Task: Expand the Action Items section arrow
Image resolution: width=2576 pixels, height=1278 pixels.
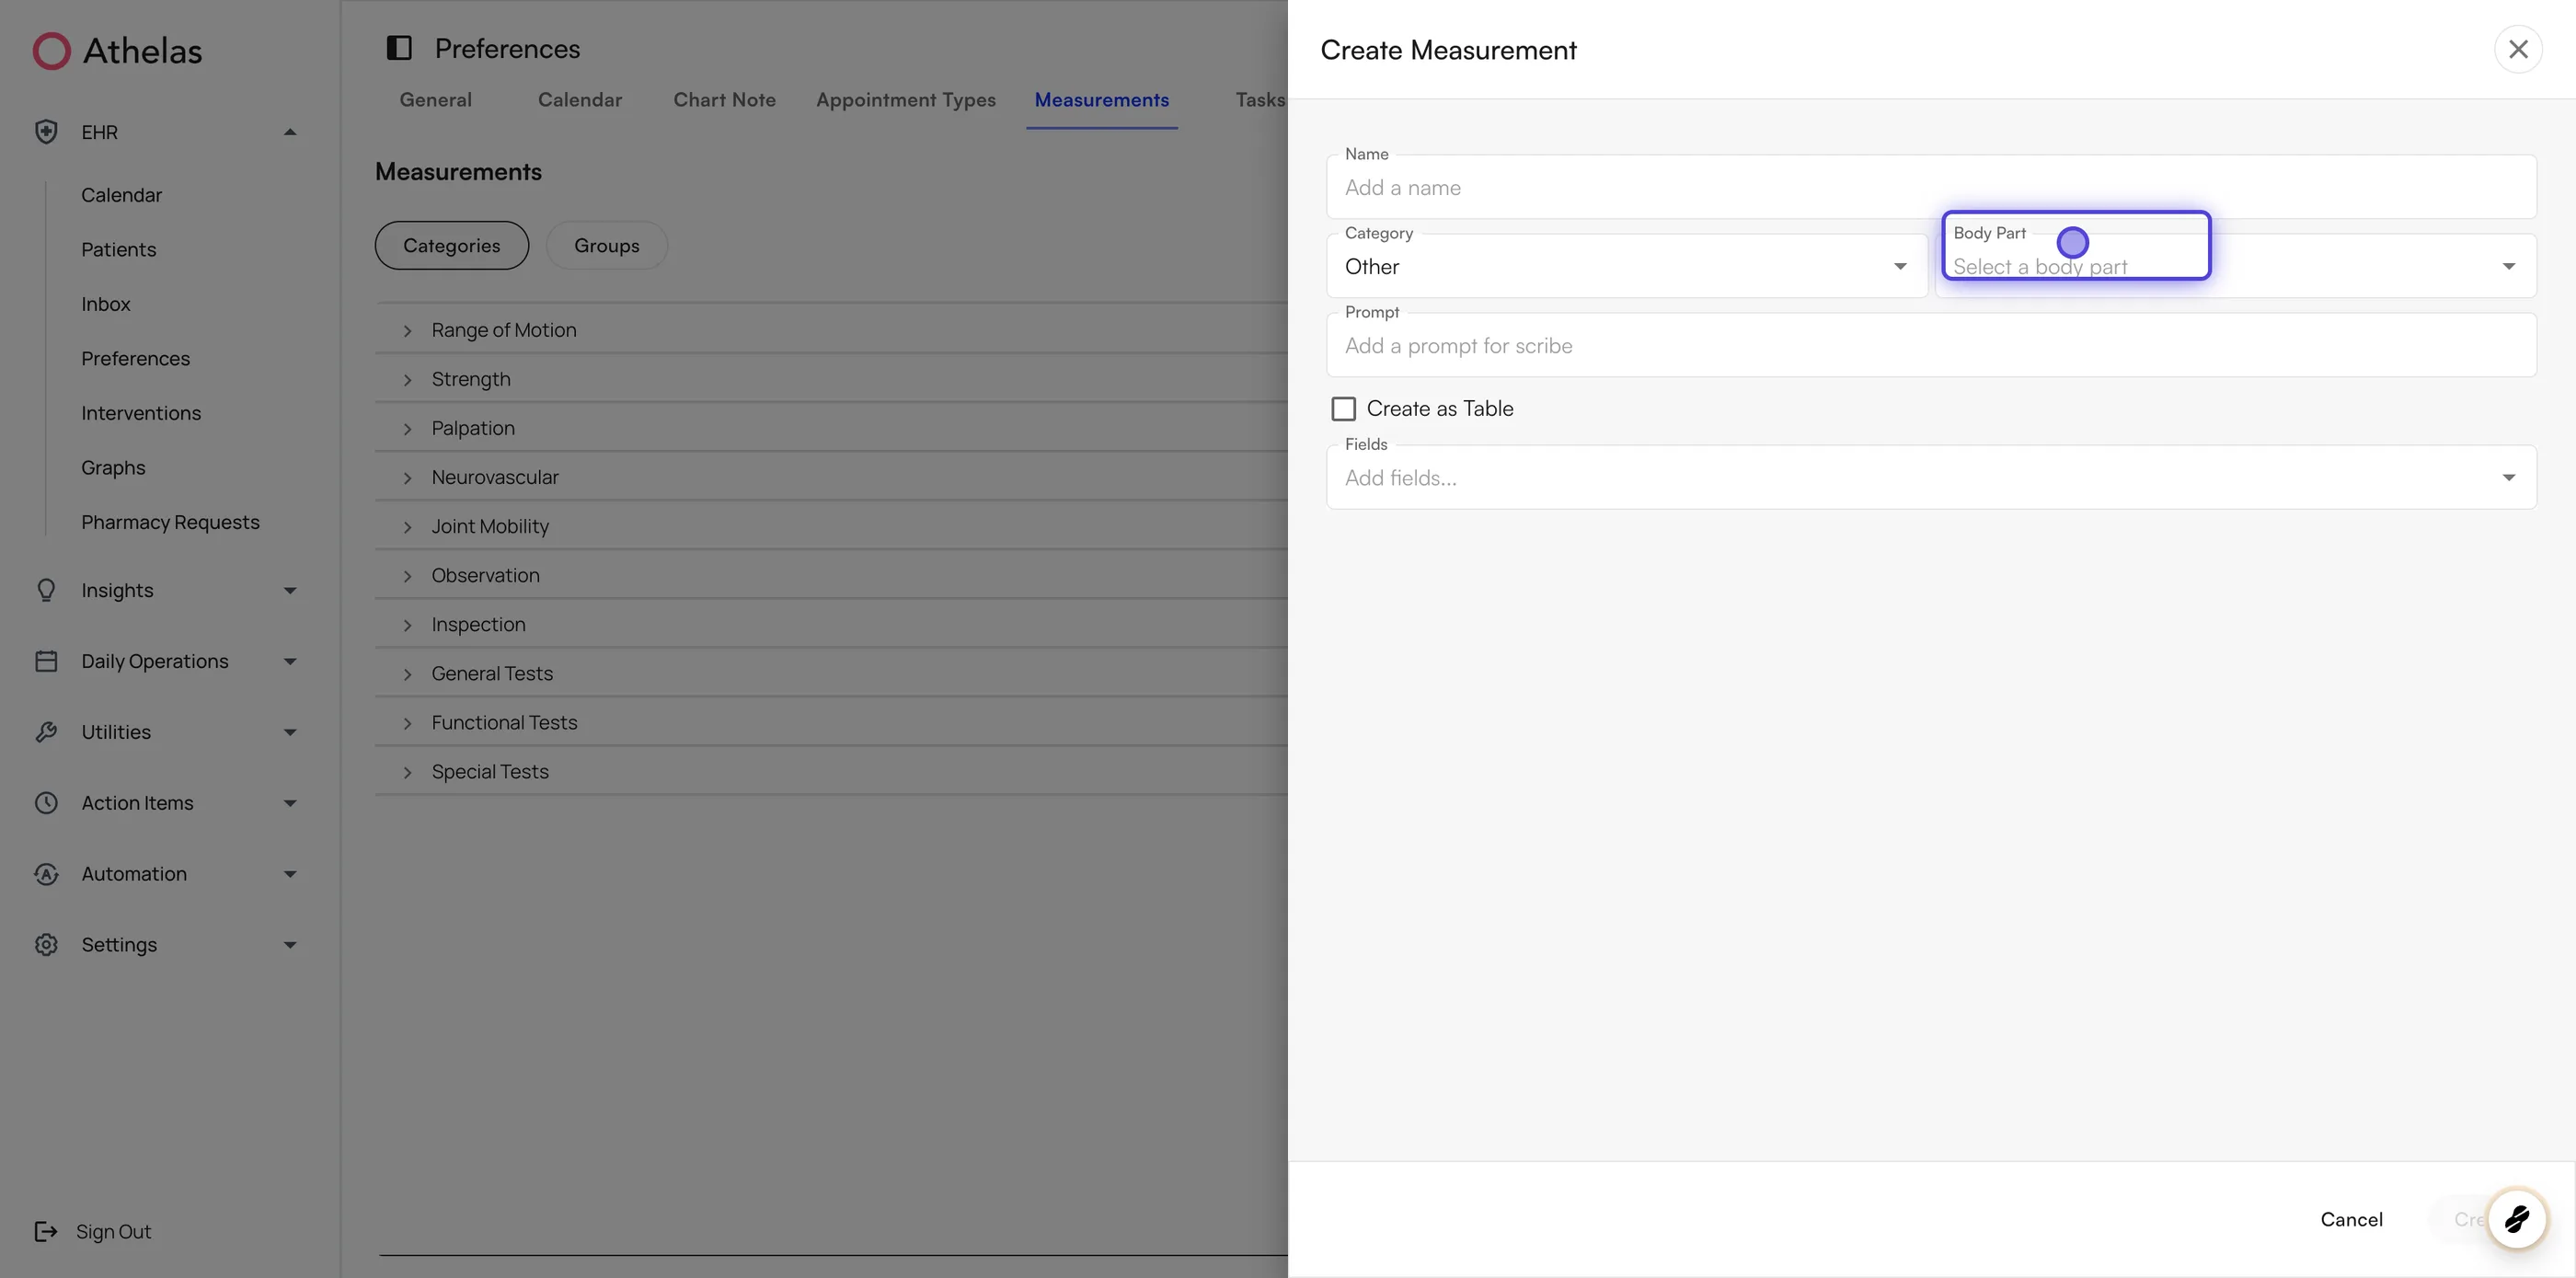Action: click(x=290, y=803)
